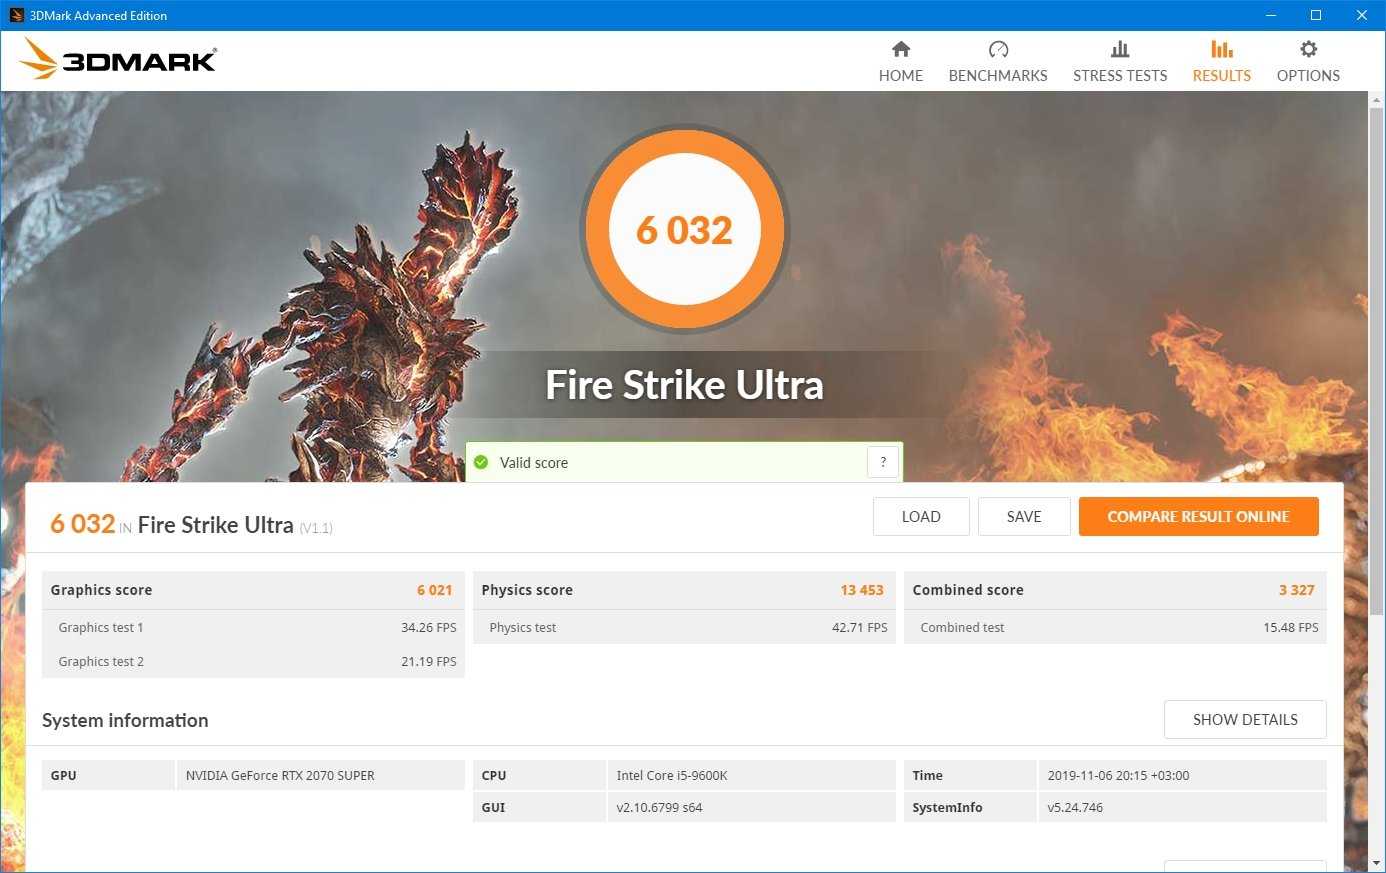
Task: Open Benchmarks via the gauge icon
Action: tap(998, 49)
